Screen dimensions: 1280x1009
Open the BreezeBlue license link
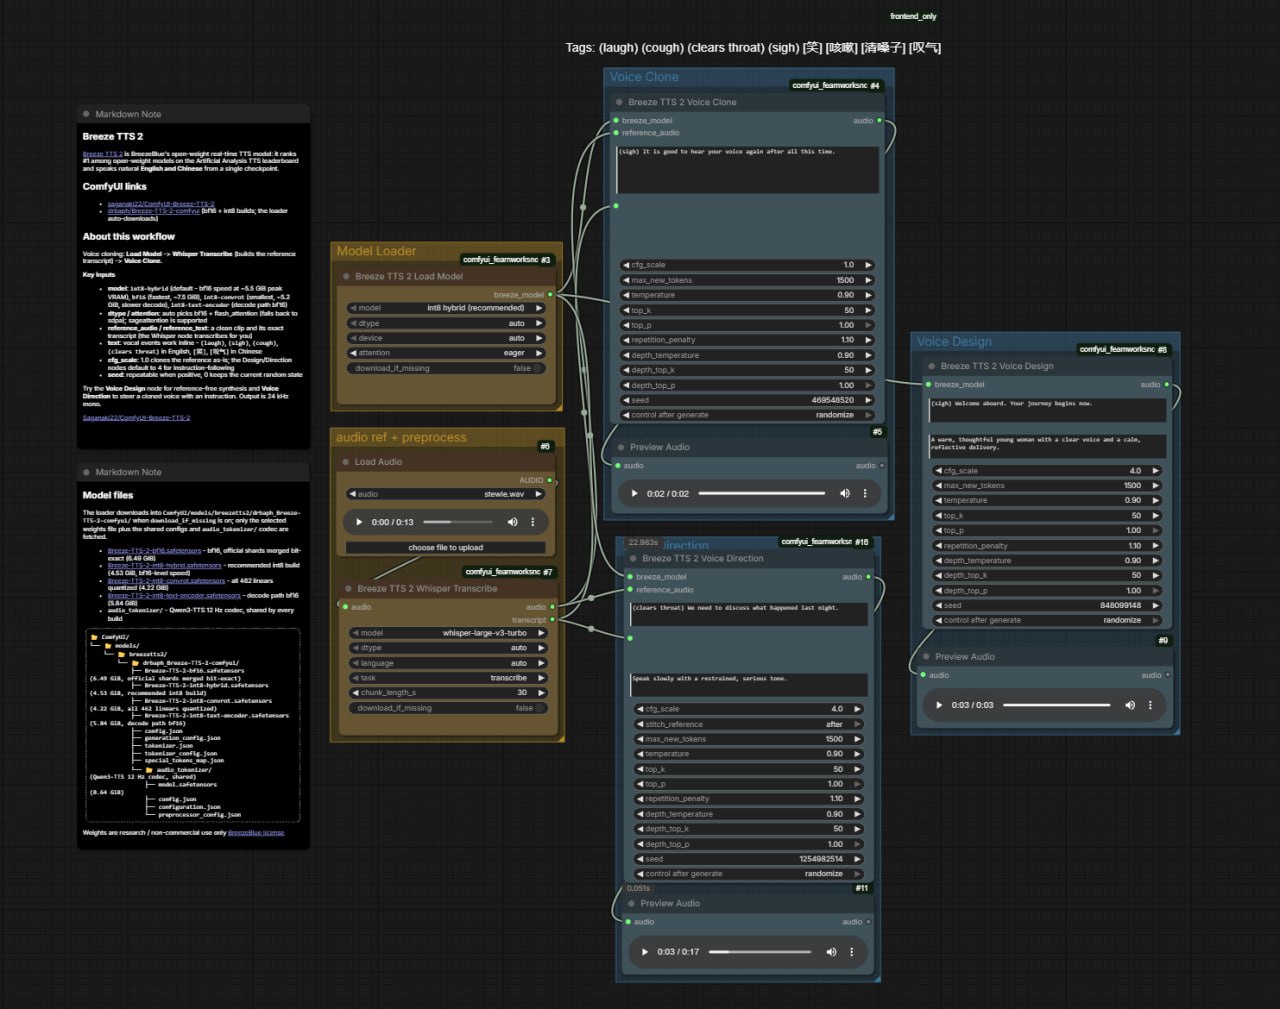tap(256, 833)
